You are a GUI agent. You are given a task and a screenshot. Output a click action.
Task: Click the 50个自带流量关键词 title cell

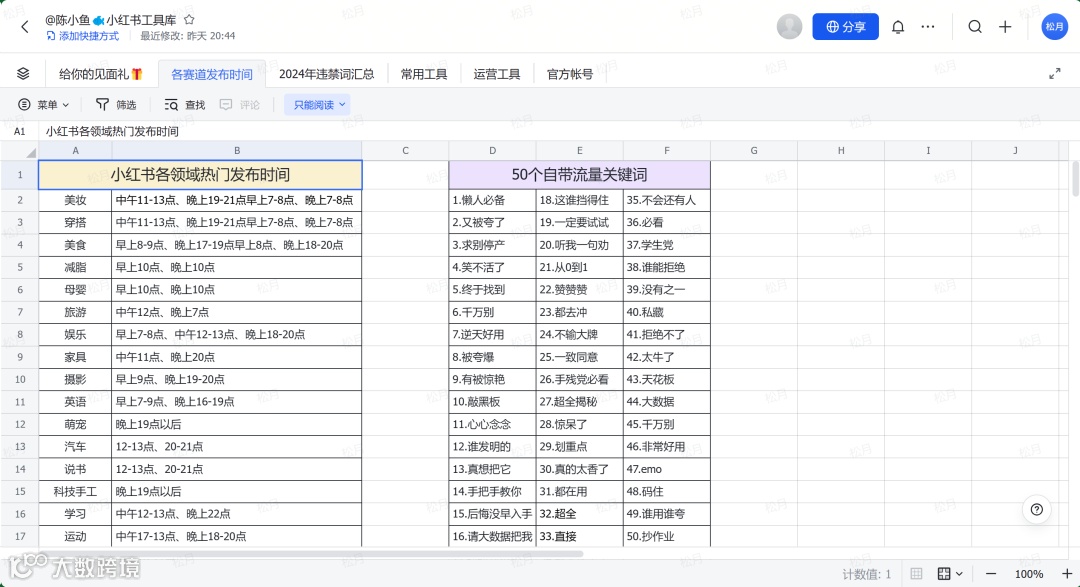[x=579, y=175]
